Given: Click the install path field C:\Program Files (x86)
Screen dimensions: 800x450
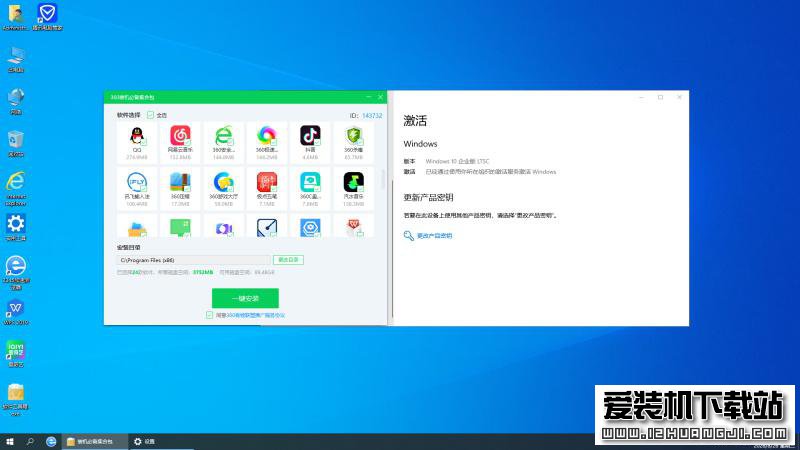Looking at the screenshot, I should [193, 260].
